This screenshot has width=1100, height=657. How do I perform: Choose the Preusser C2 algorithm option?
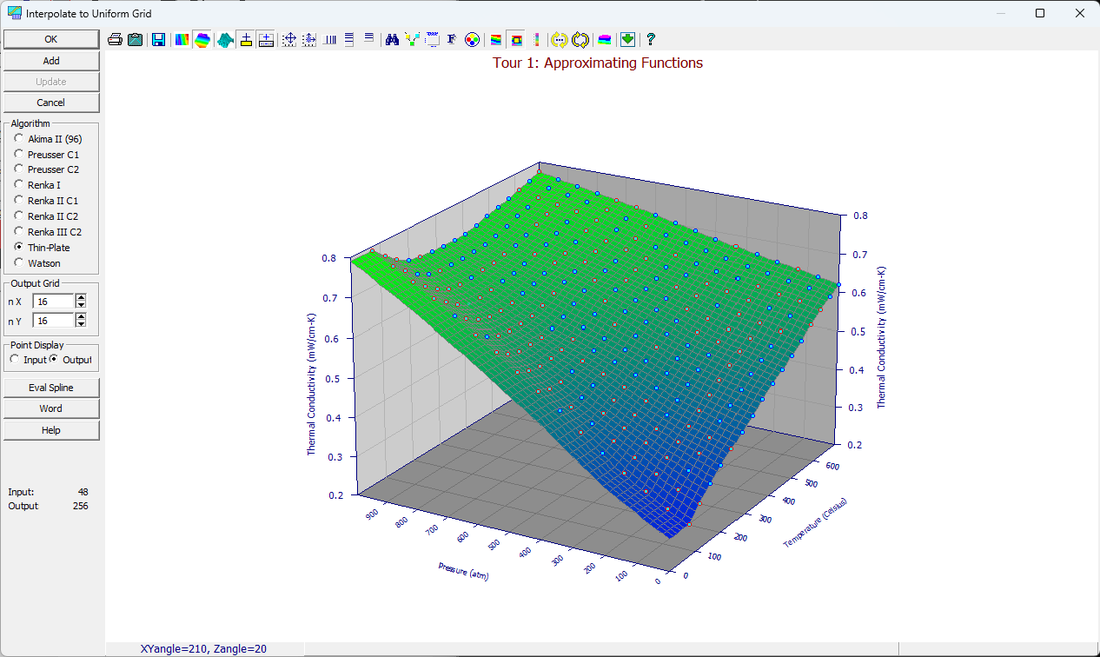point(46,170)
